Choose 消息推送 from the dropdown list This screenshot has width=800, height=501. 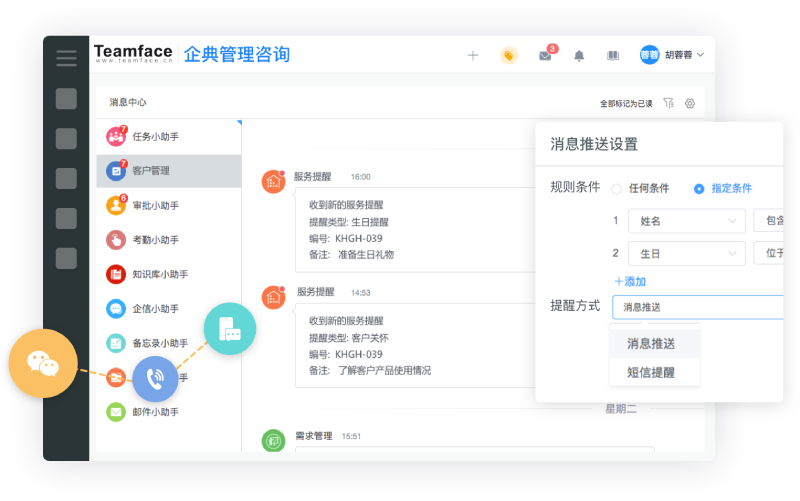tap(655, 344)
